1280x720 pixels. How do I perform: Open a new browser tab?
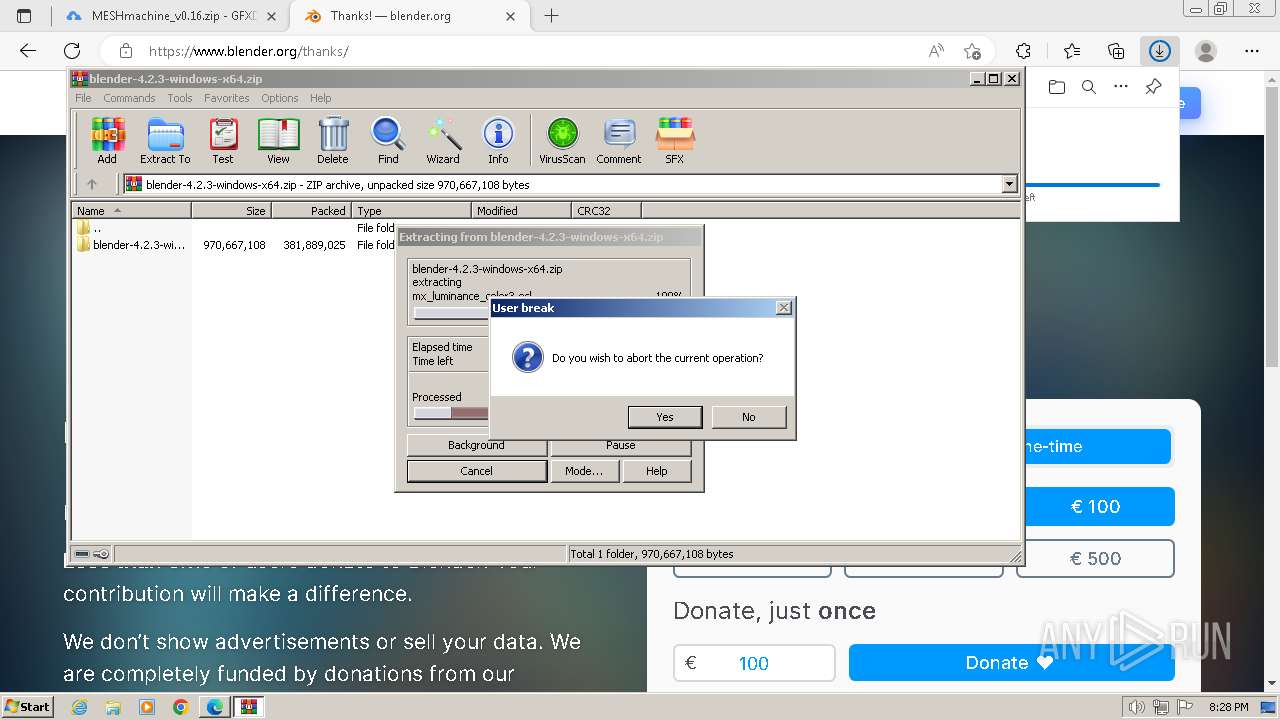551,16
